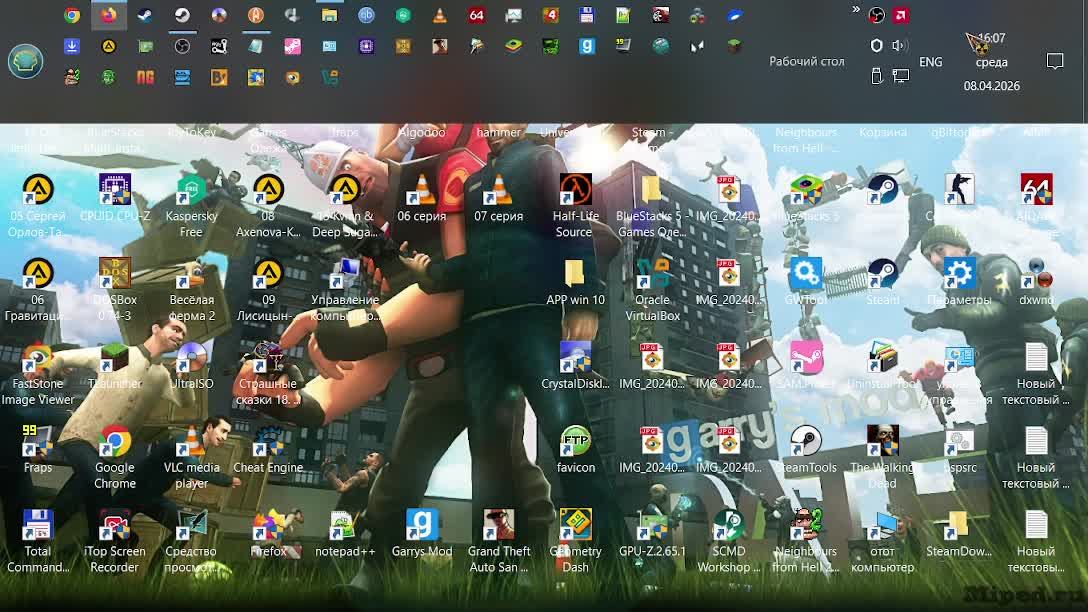
Task: Select the CrystalDiskInfo desktop shortcut
Action: (575, 366)
